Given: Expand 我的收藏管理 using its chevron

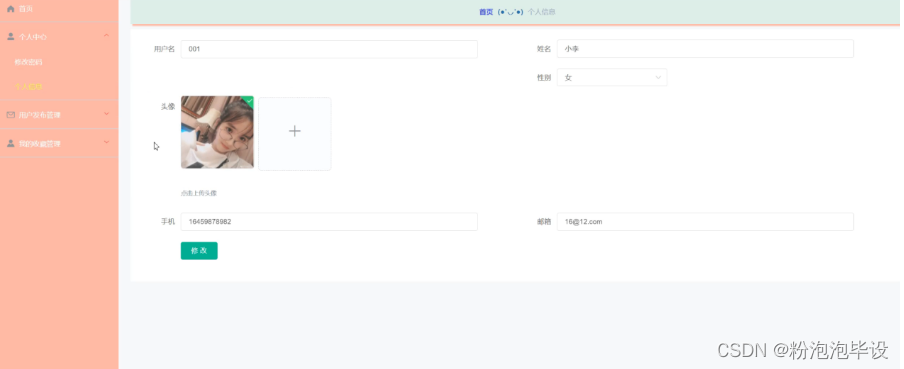Looking at the screenshot, I should click(x=106, y=142).
